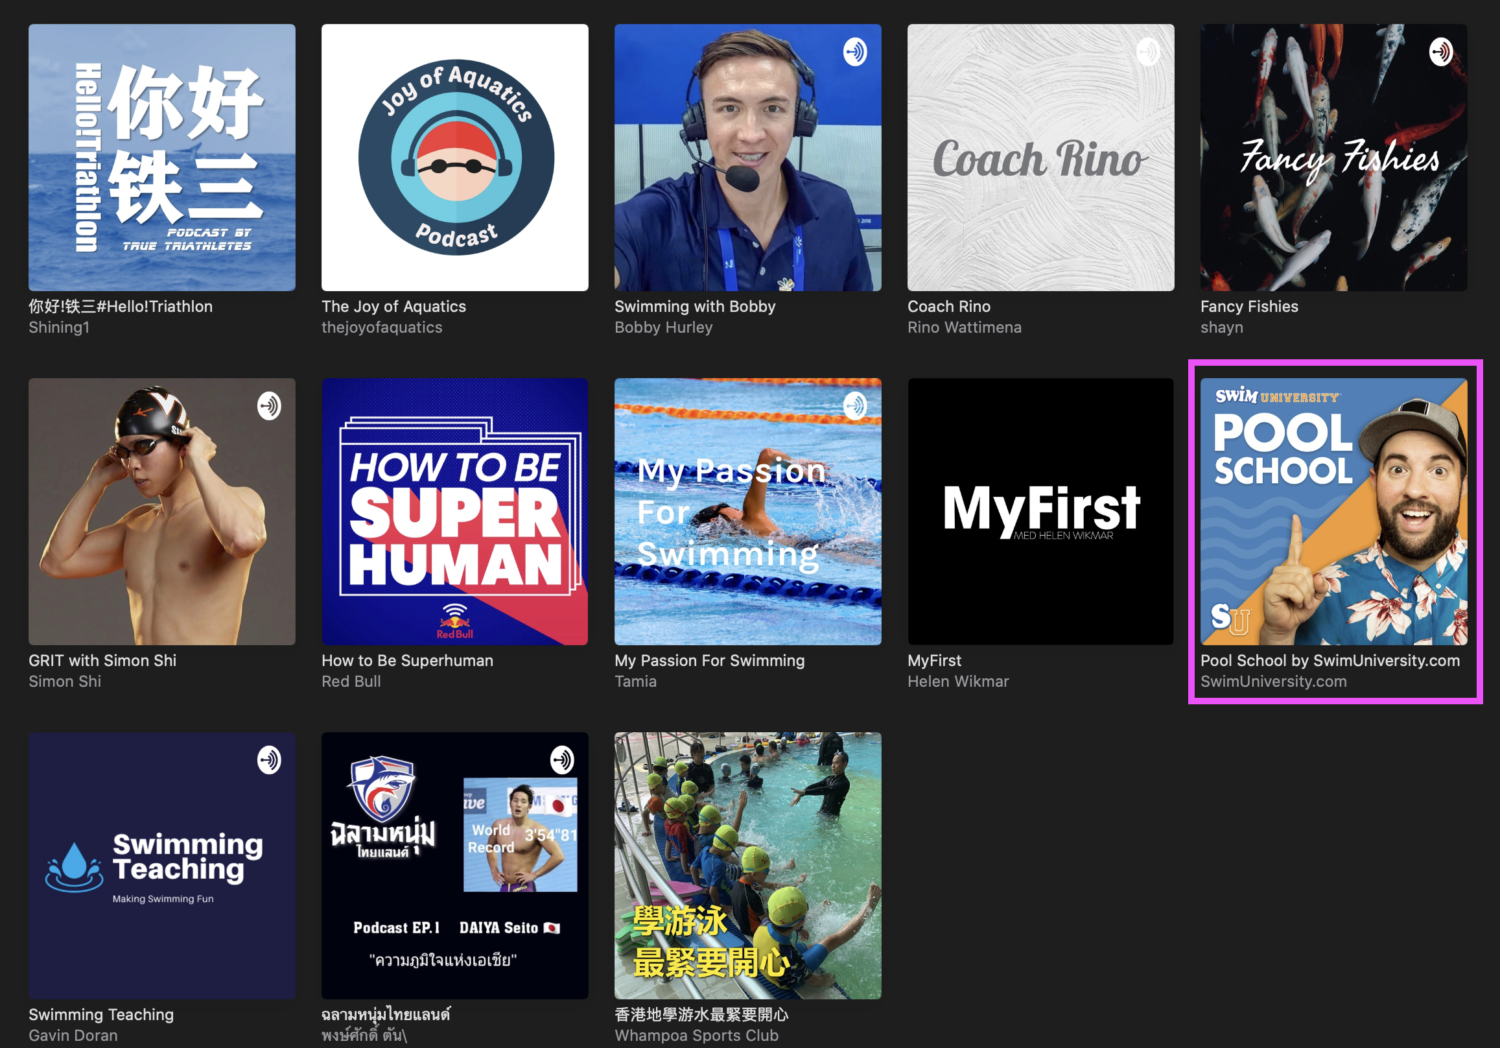
Task: Select author name 'Whampoa Sports Club'
Action: click(697, 1035)
